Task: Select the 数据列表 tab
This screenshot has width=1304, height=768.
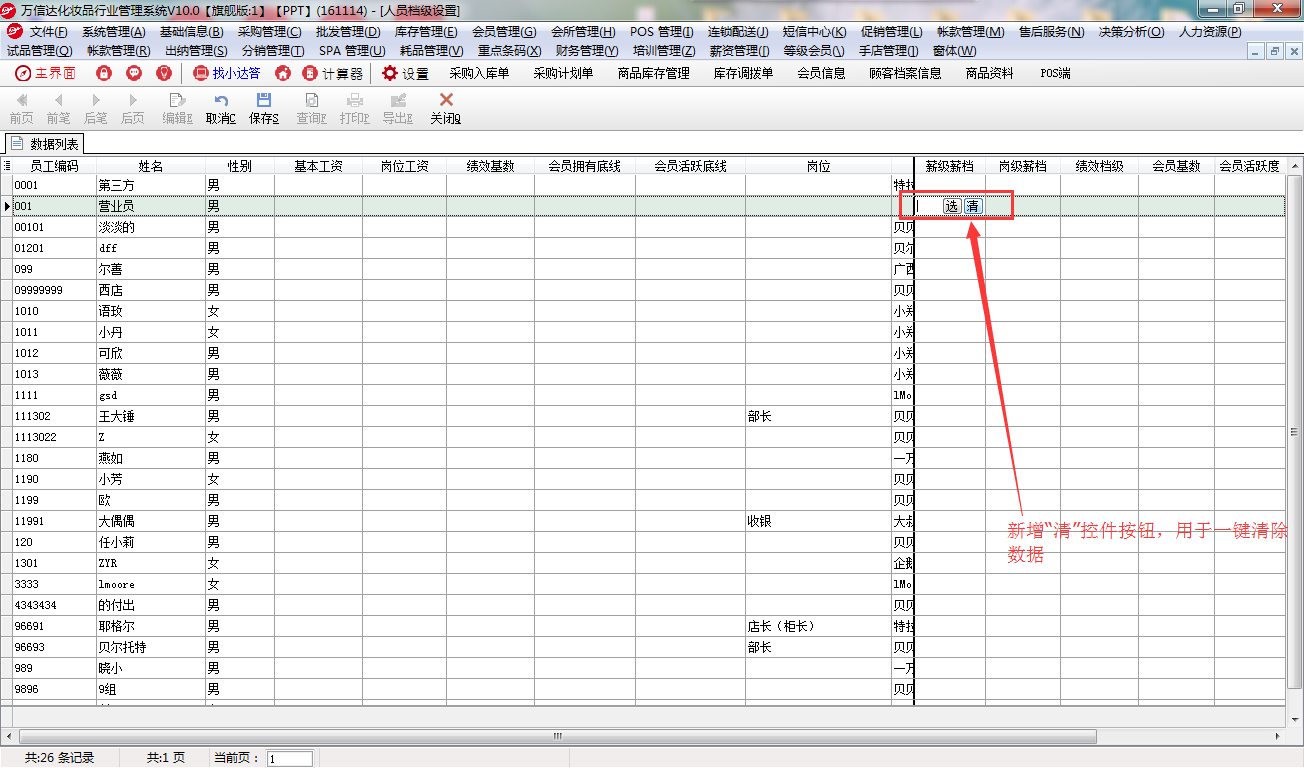Action: tap(45, 144)
